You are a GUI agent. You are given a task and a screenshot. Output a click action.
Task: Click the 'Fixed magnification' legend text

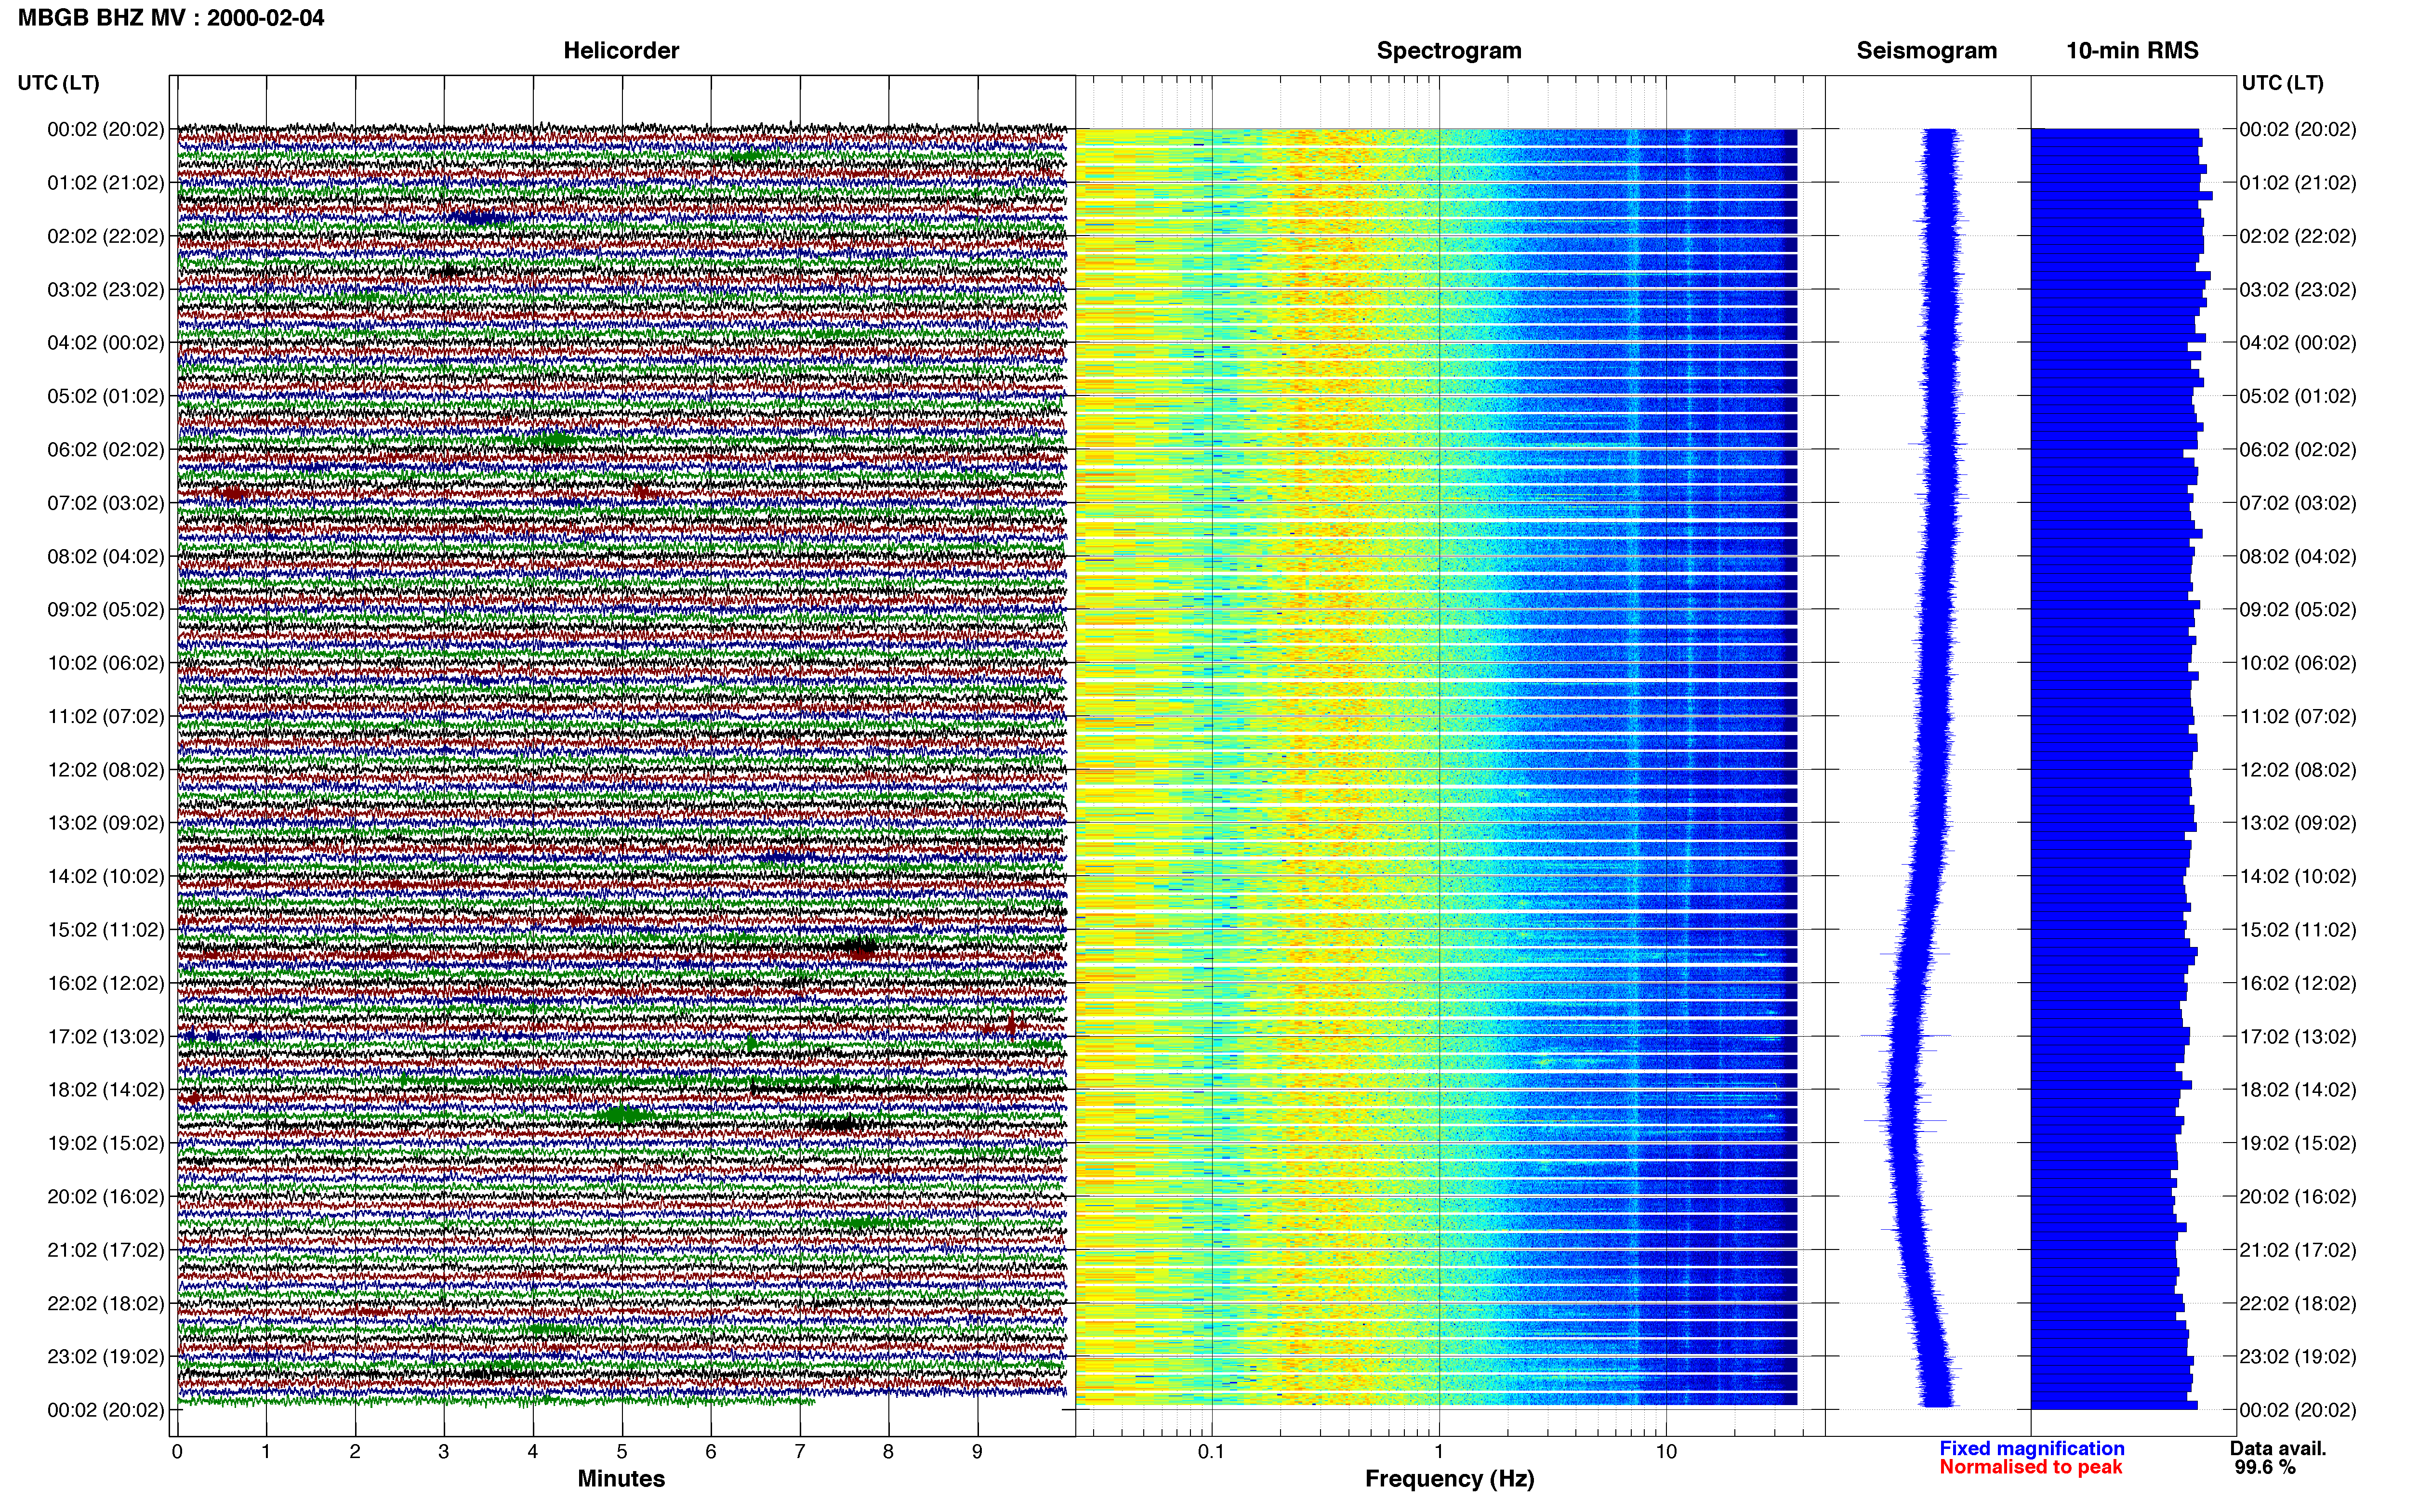click(x=2032, y=1448)
